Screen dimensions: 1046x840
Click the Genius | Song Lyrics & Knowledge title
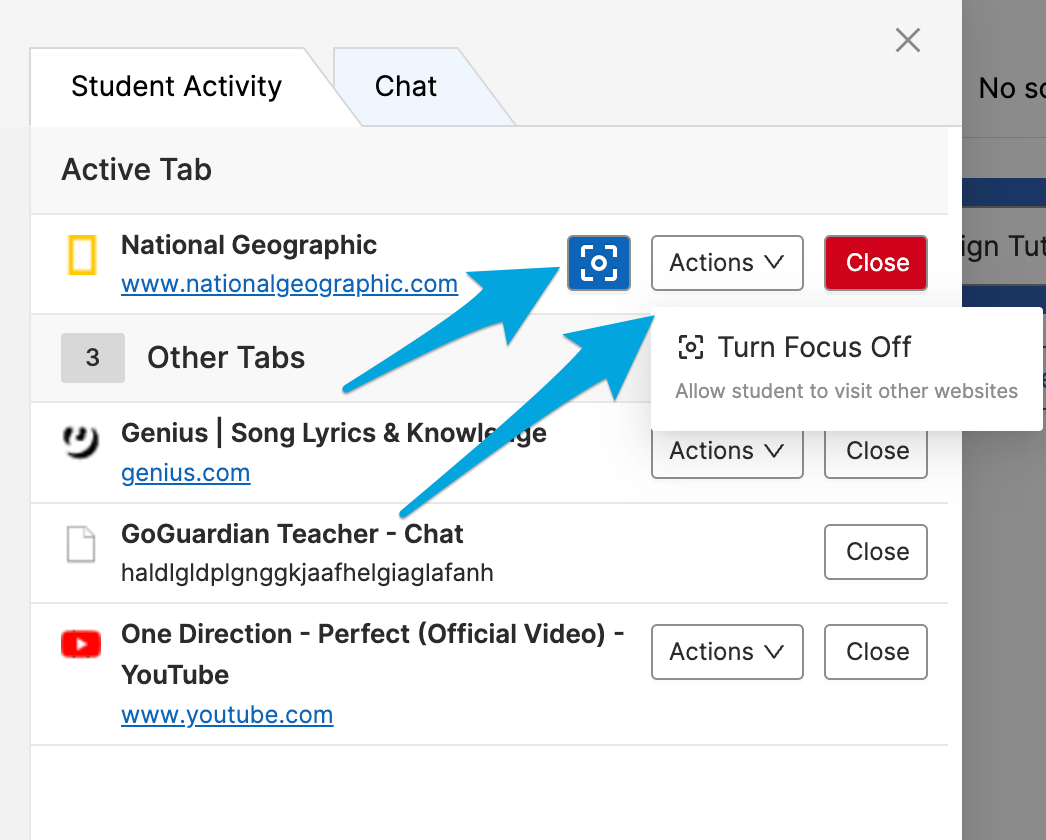coord(334,433)
